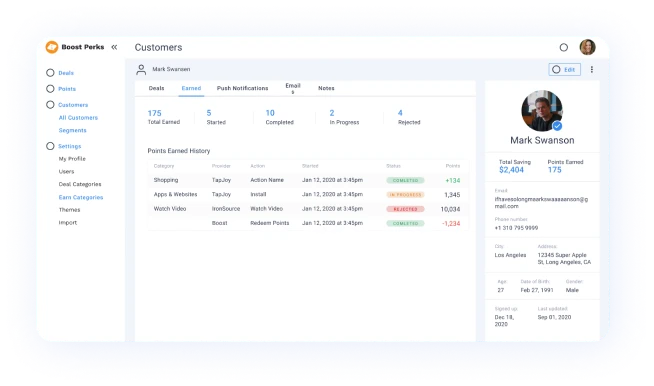Click the address 12345 Super Apple St
654x386 pixels.
pos(564,259)
